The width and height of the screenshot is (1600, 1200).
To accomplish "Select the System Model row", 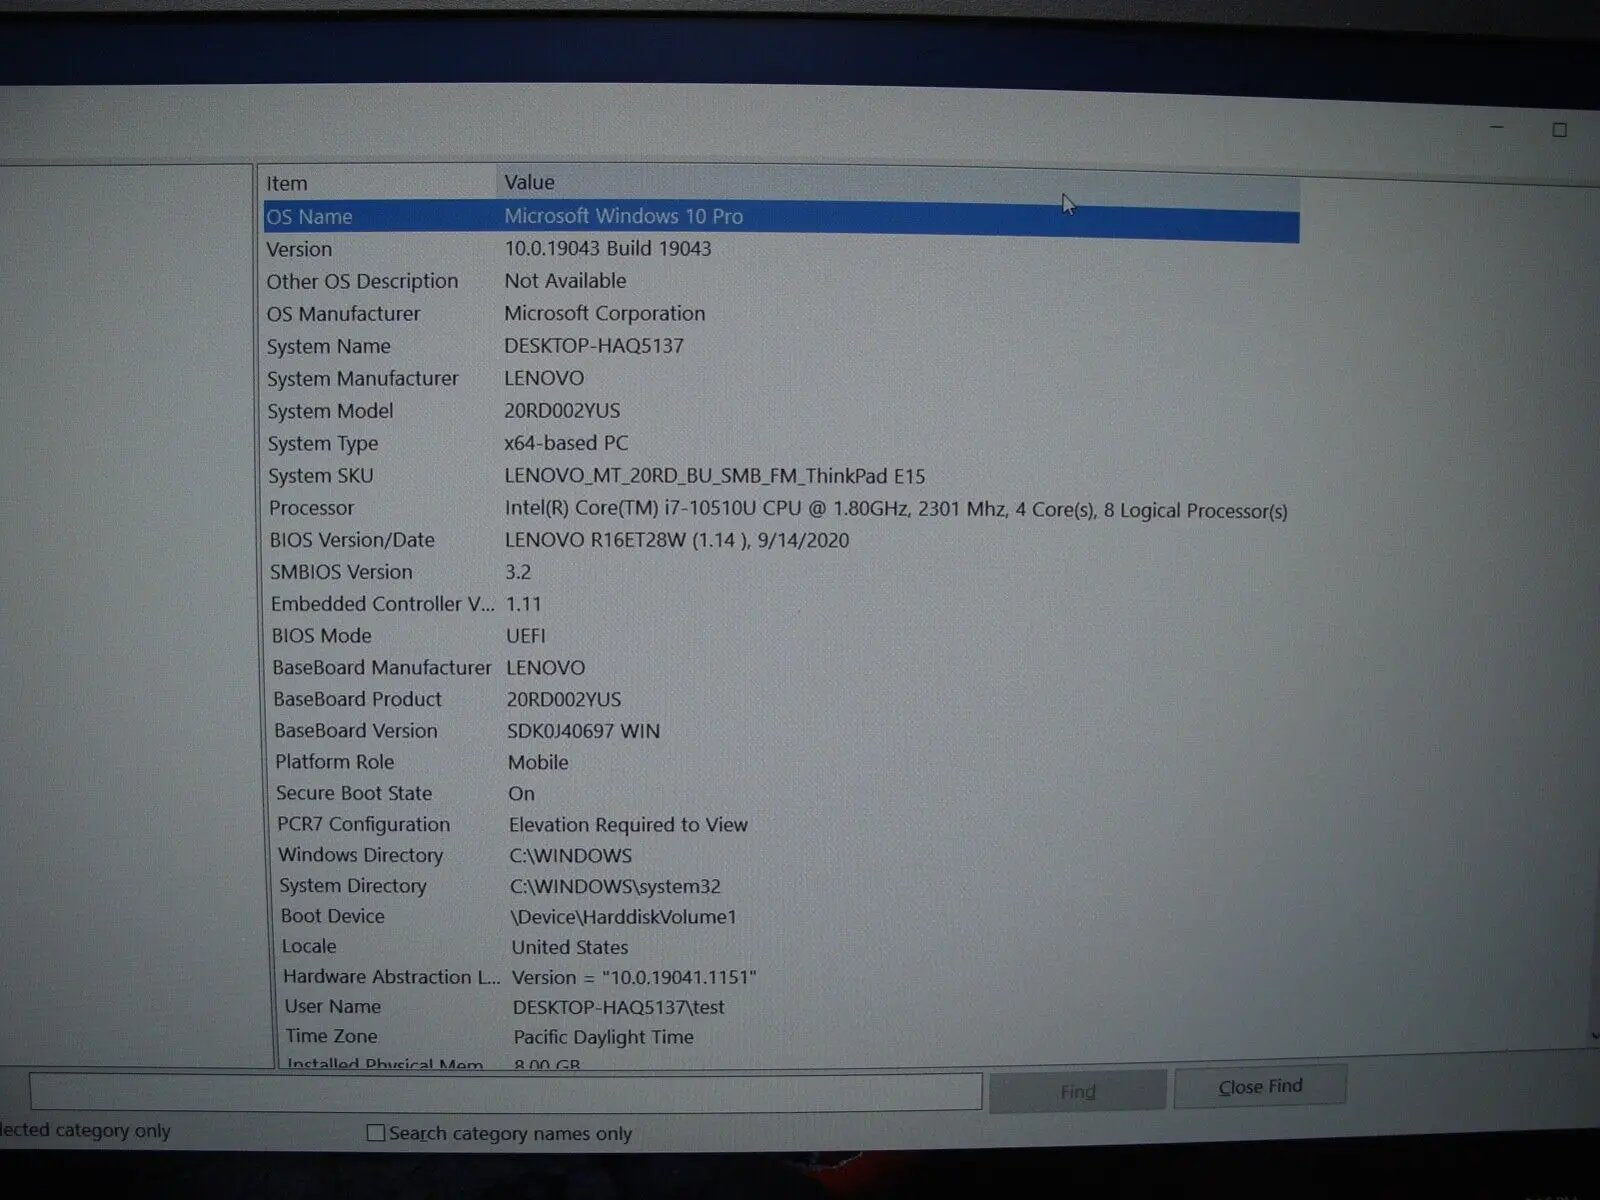I will click(x=781, y=410).
